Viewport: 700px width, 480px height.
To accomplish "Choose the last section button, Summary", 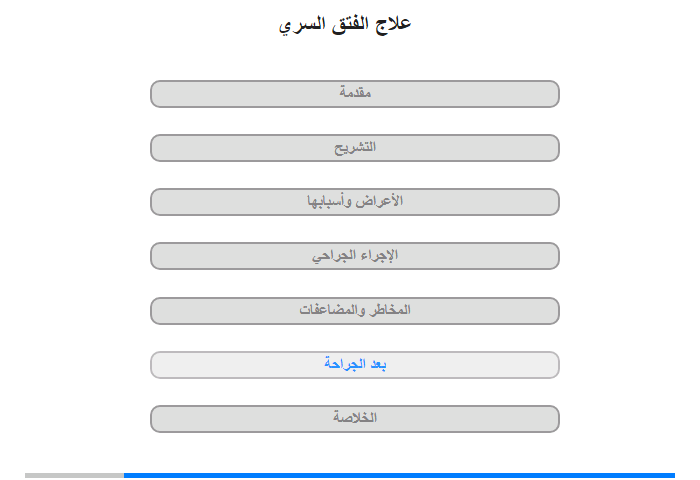I will (x=355, y=419).
